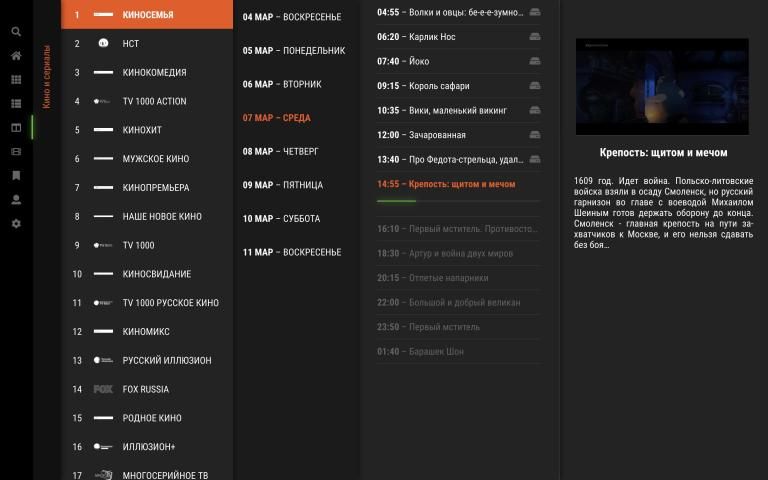The width and height of the screenshot is (768, 480).
Task: Select channel FOX RUSSIA
Action: point(145,389)
